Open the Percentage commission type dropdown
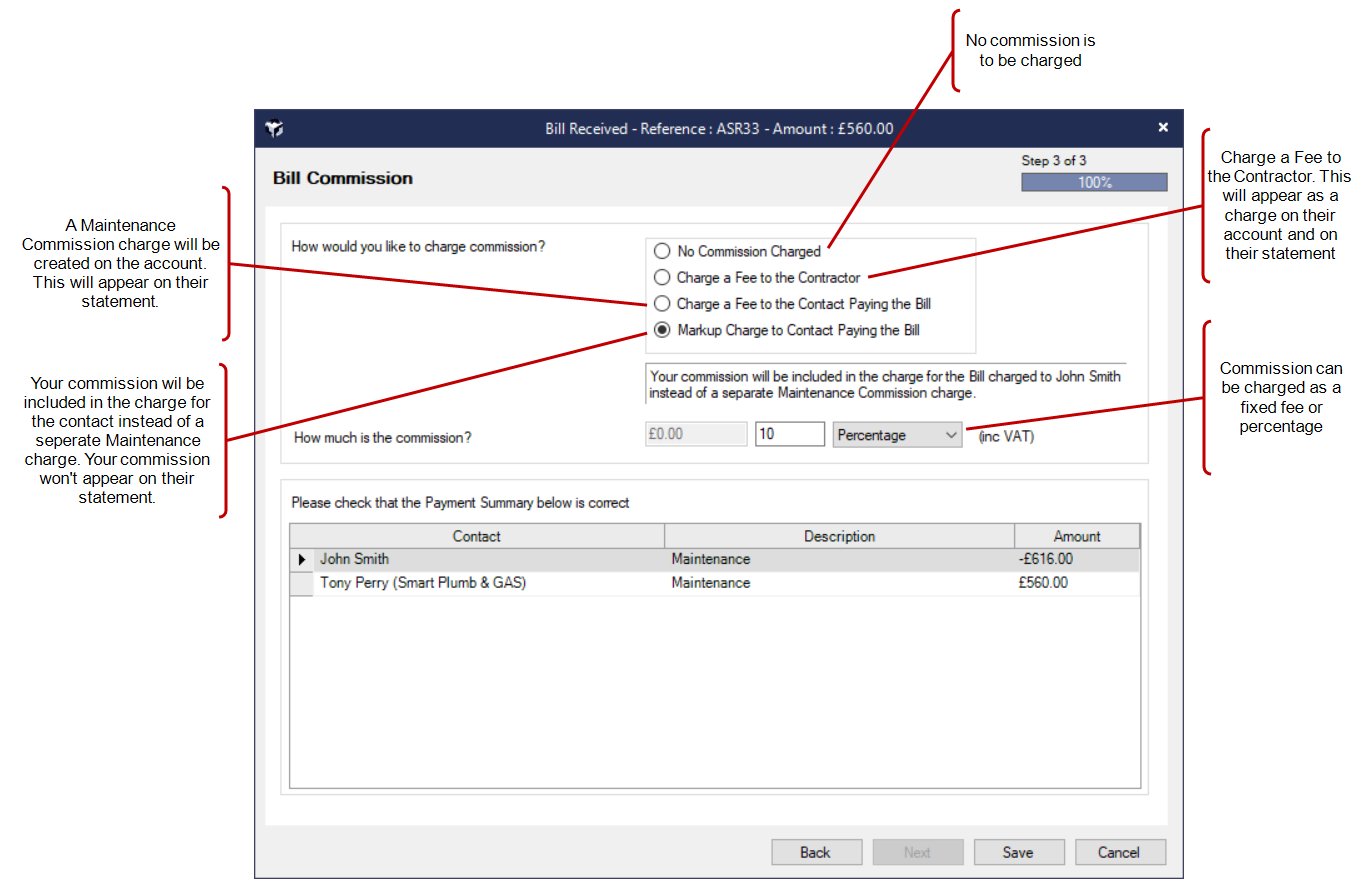The width and height of the screenshot is (1370, 889). pos(897,435)
